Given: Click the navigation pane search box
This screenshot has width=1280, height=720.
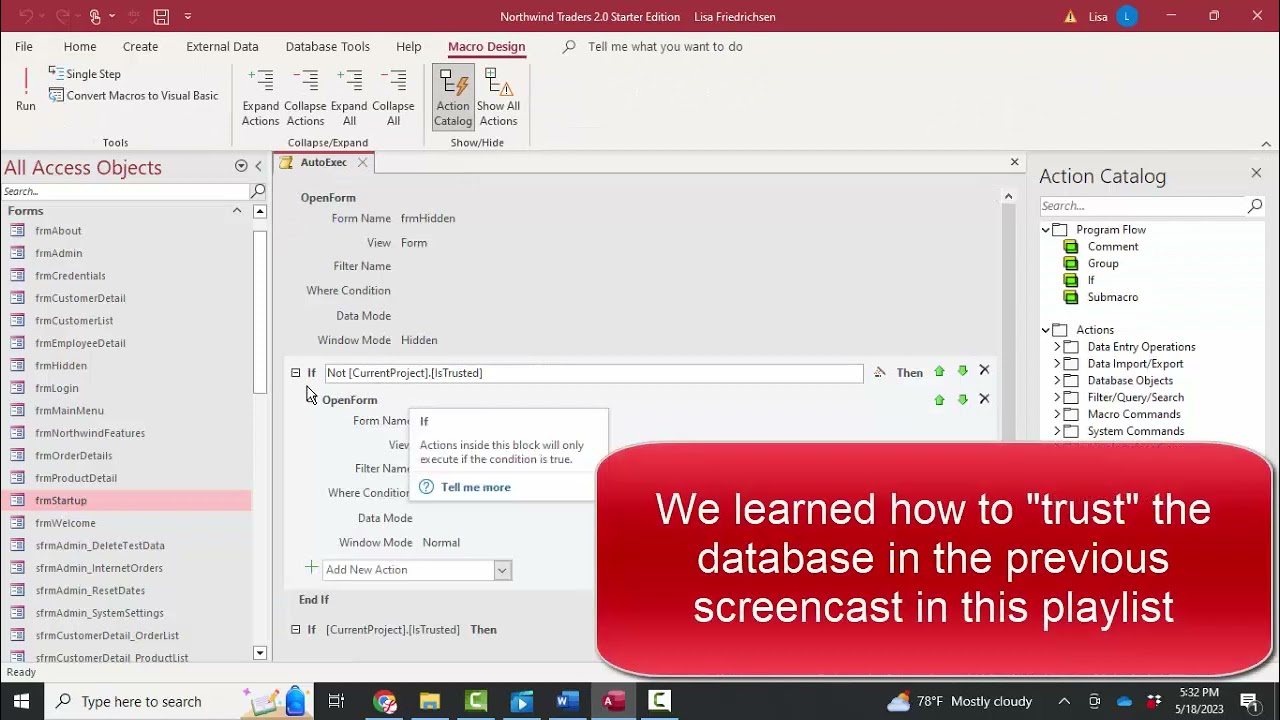Looking at the screenshot, I should pos(125,191).
